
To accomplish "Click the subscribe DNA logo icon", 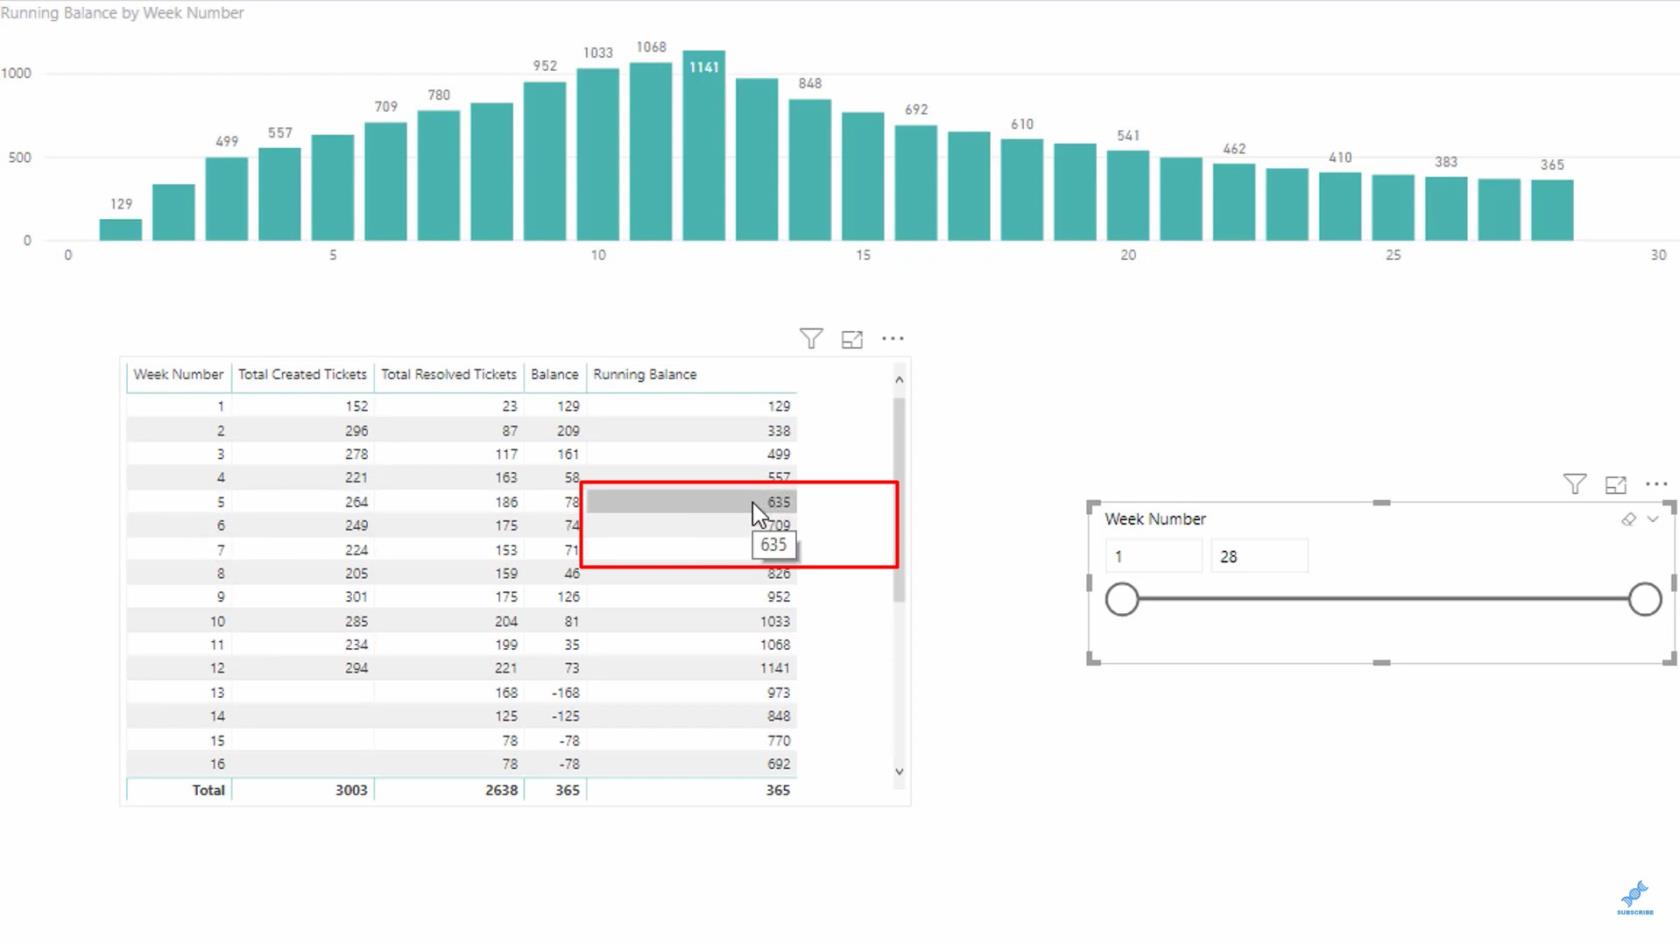I will coord(1635,897).
